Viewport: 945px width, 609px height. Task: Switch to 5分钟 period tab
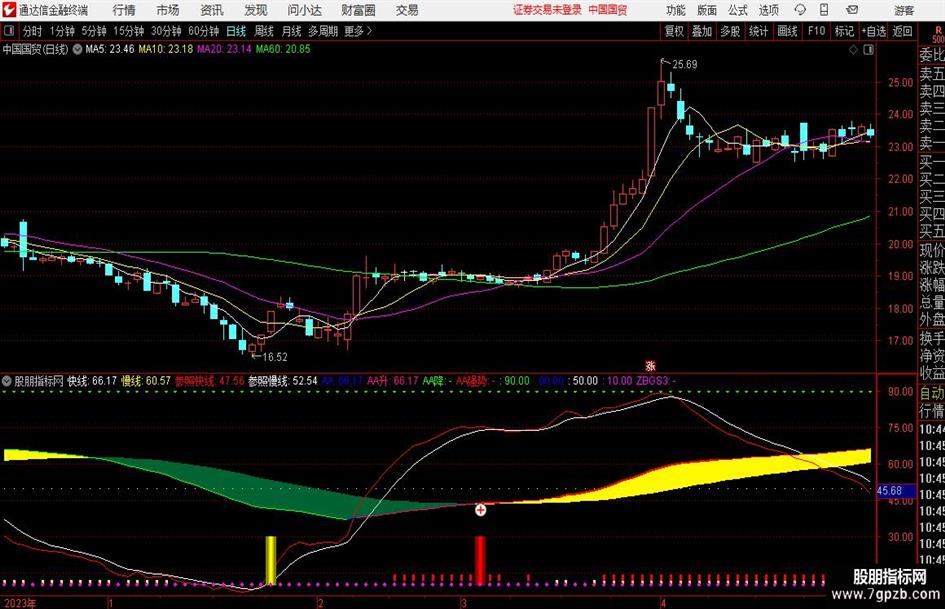pos(93,31)
